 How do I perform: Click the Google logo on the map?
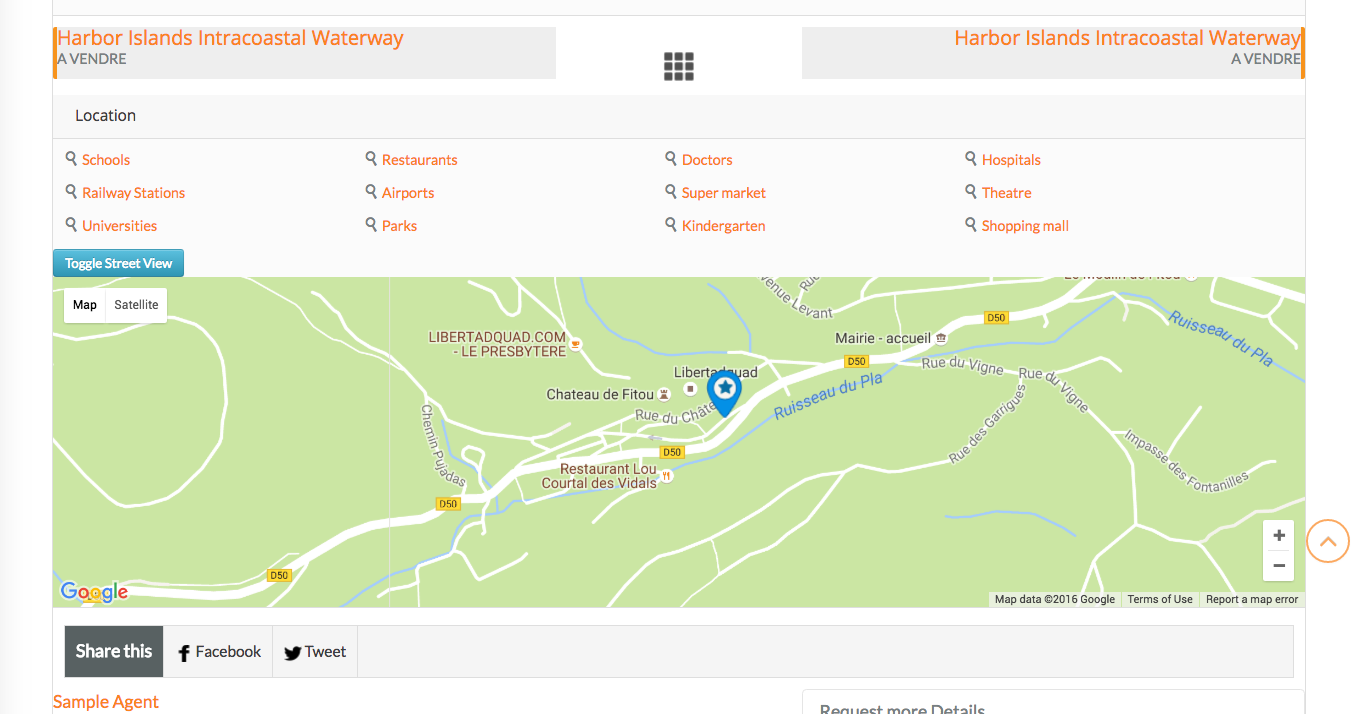(94, 592)
